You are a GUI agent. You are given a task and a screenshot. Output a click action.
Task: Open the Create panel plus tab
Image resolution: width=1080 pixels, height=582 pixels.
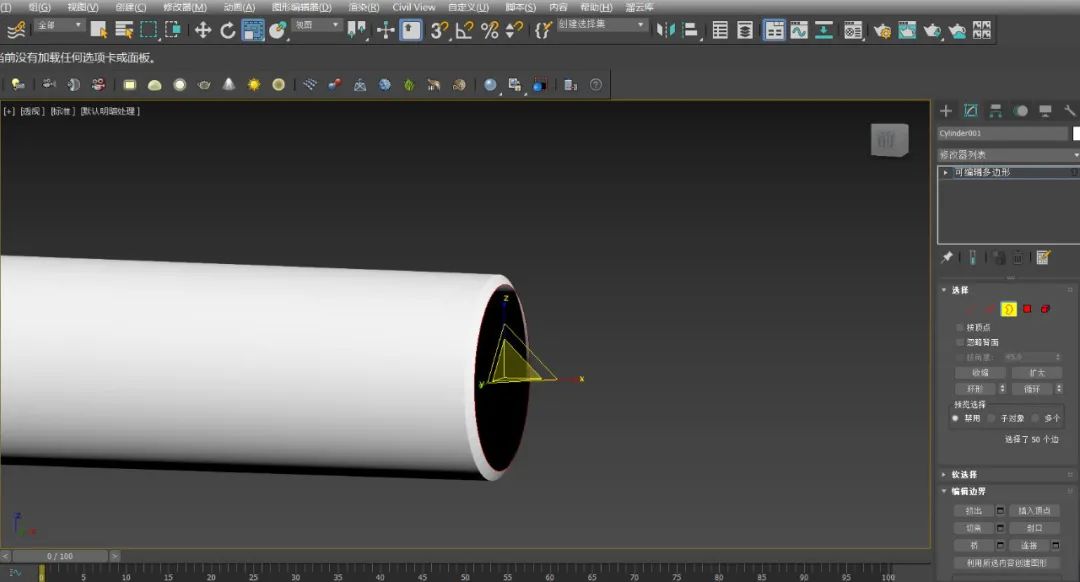(x=946, y=111)
